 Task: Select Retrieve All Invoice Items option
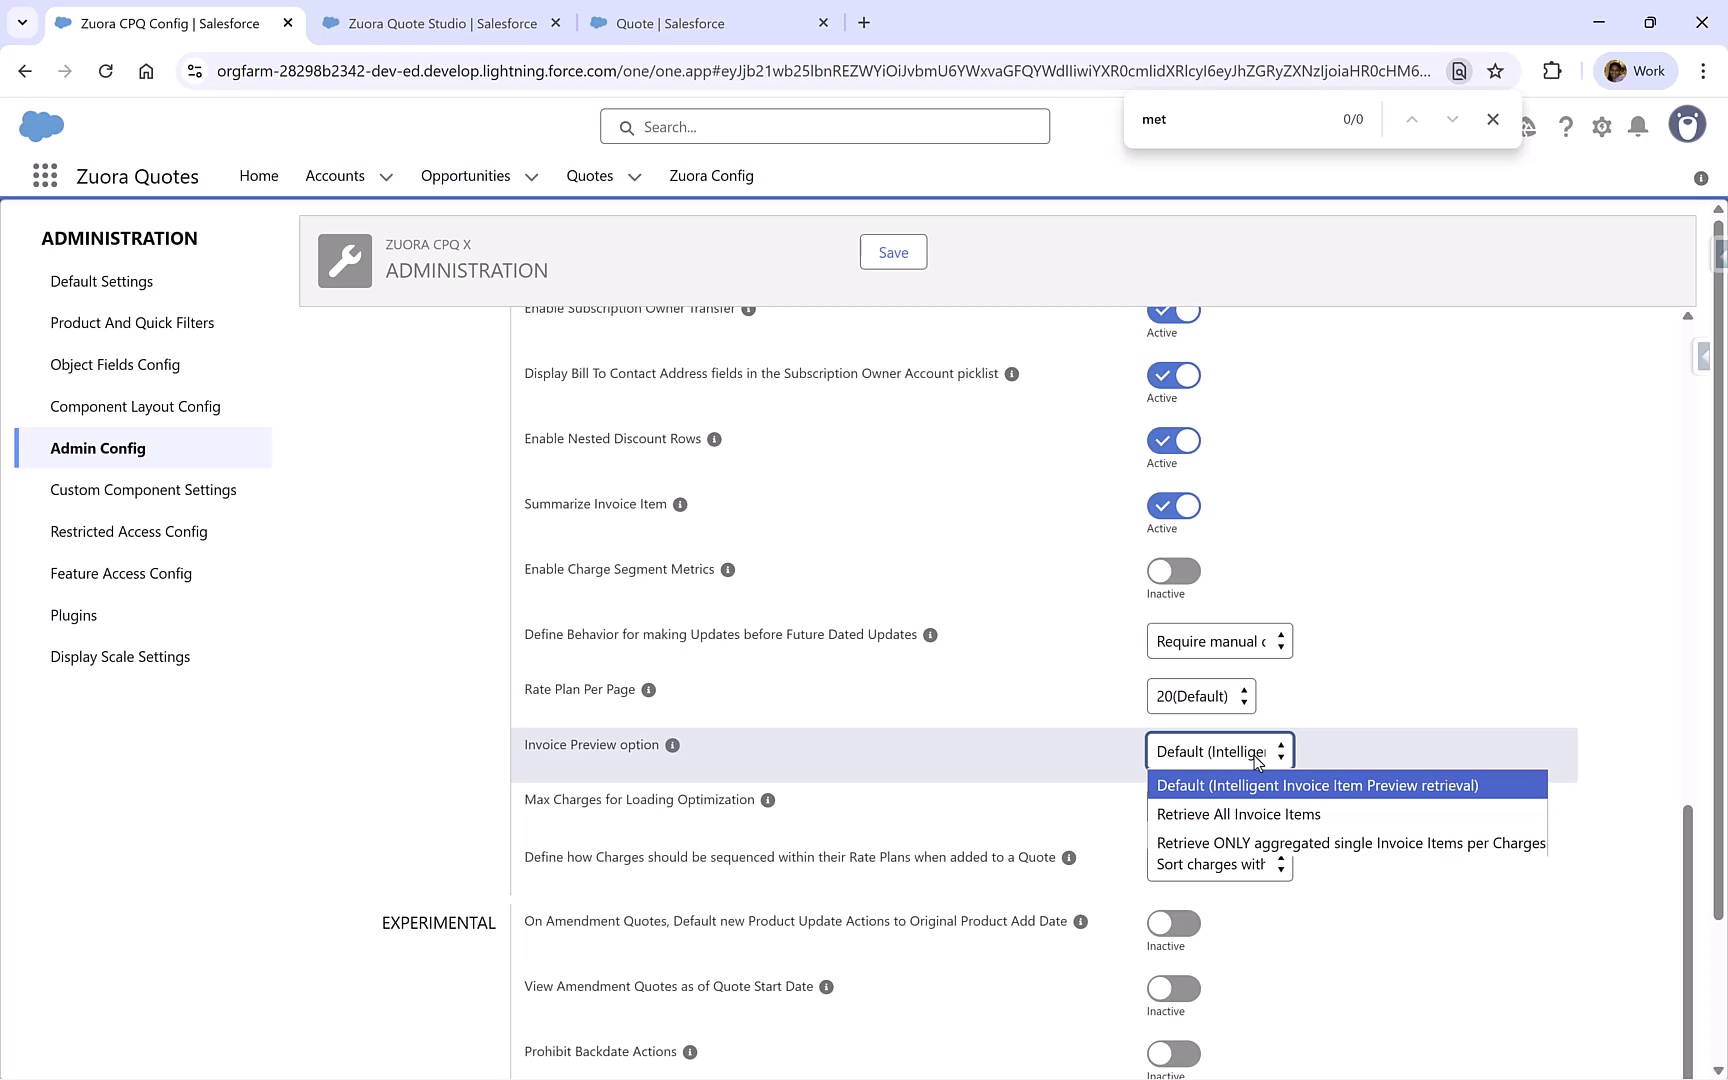pos(1238,814)
